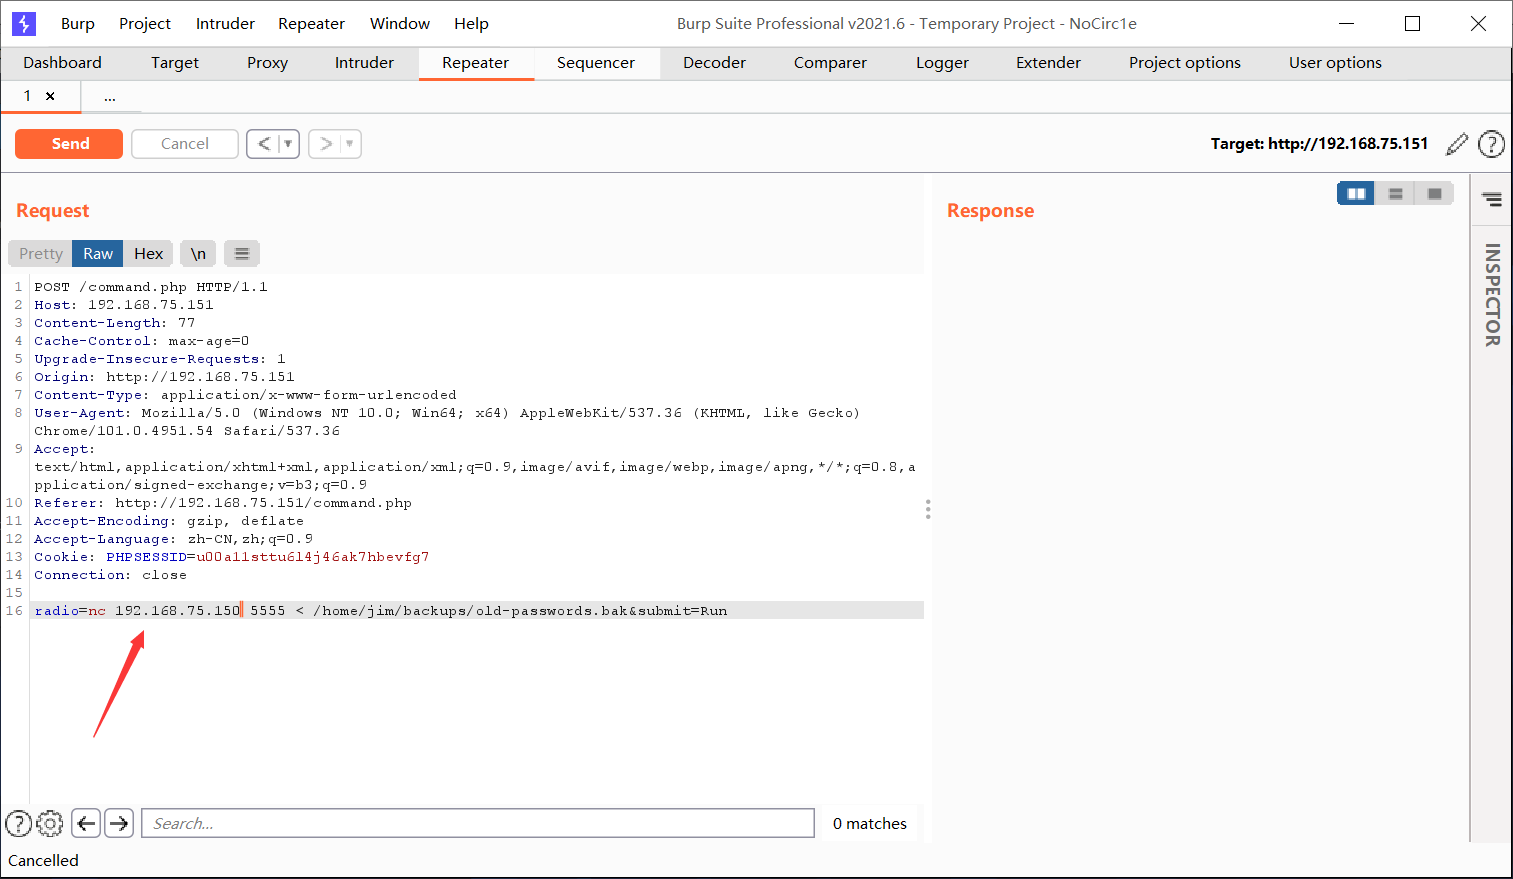Switch request view to Pretty
Screen dimensions: 1513x879
click(40, 254)
